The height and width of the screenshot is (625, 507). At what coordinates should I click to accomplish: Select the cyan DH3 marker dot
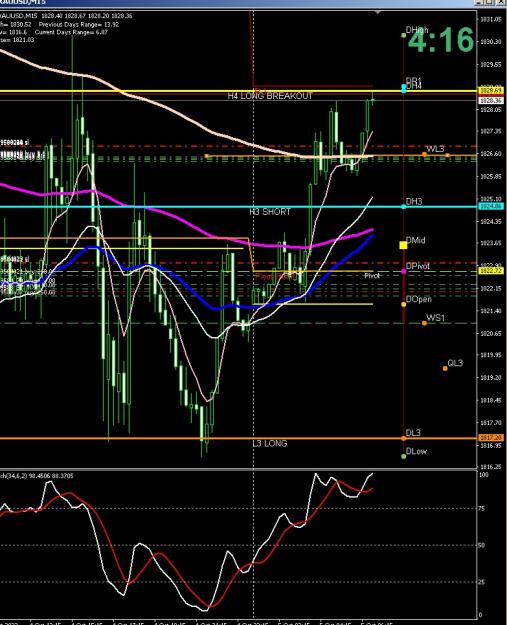(x=403, y=206)
